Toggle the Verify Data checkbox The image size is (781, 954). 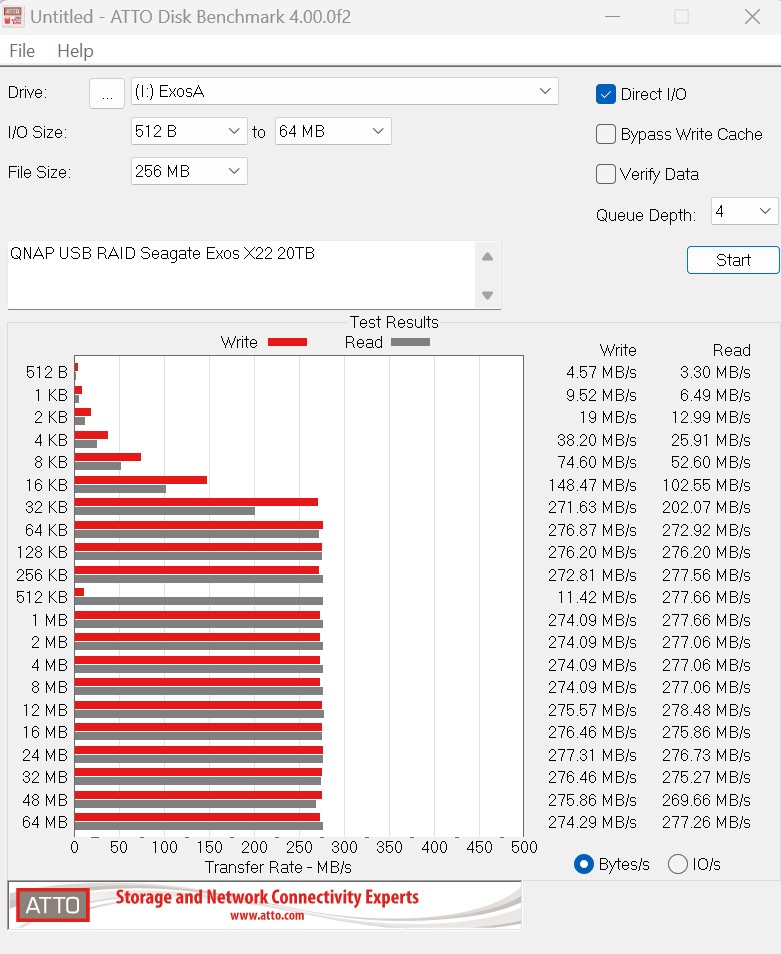[x=606, y=174]
